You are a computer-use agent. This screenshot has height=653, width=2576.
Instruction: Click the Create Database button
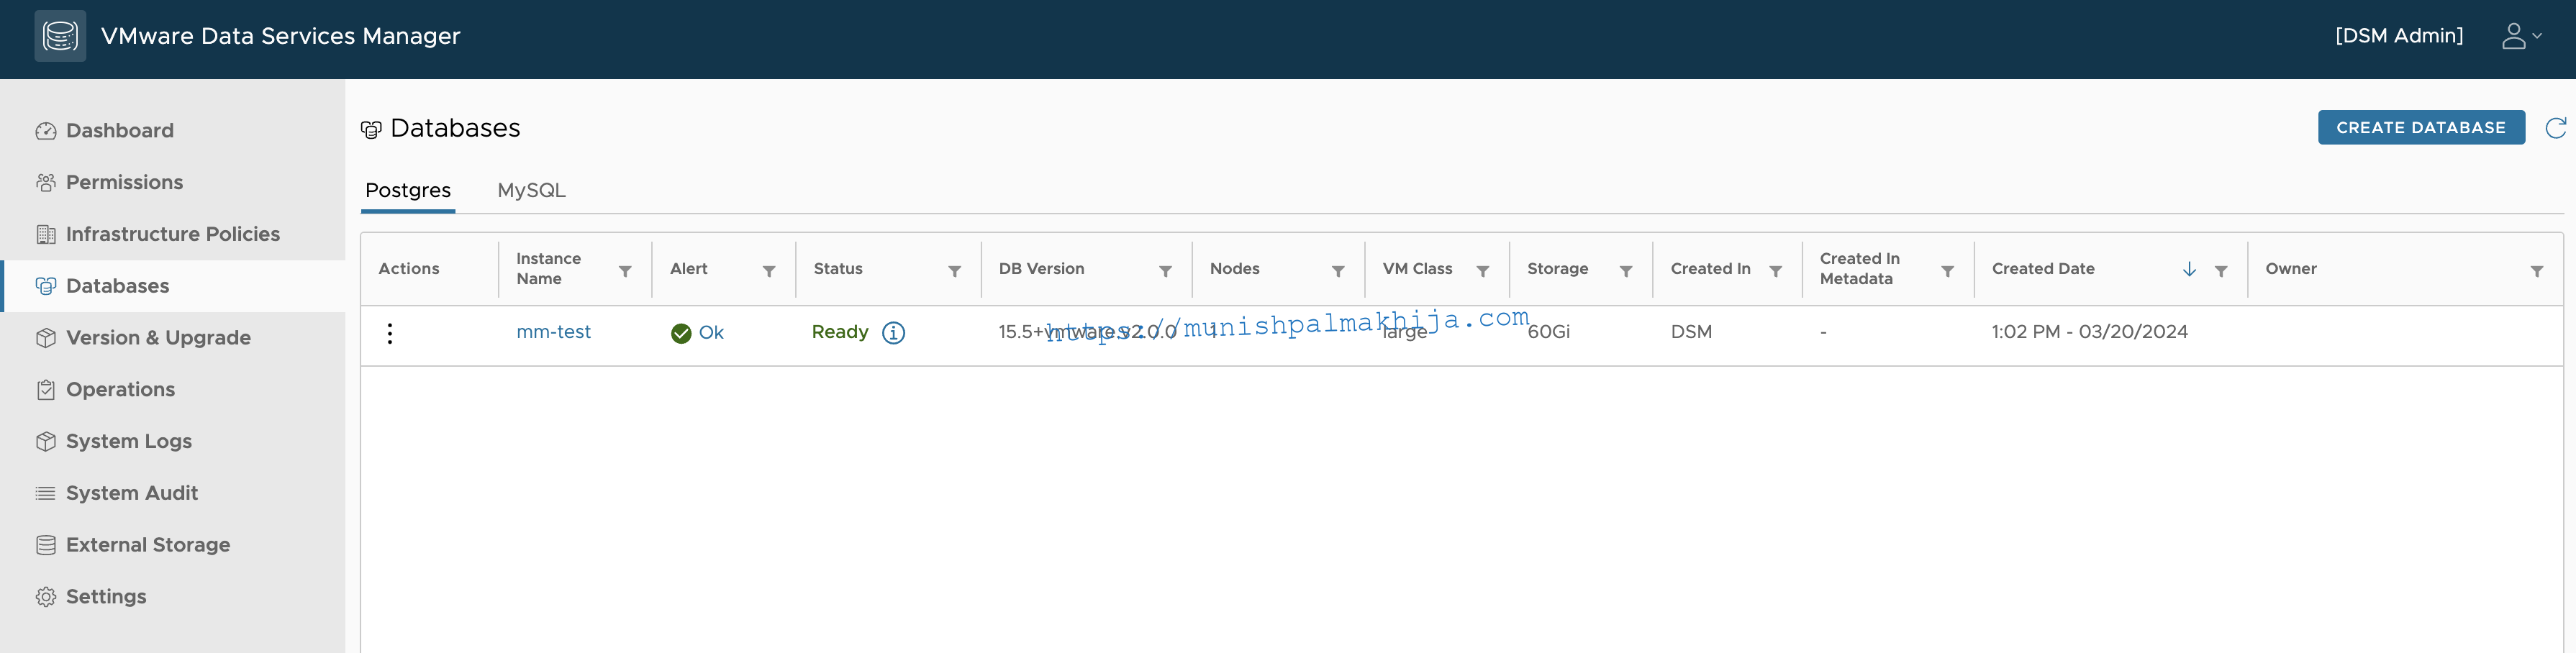click(x=2421, y=128)
